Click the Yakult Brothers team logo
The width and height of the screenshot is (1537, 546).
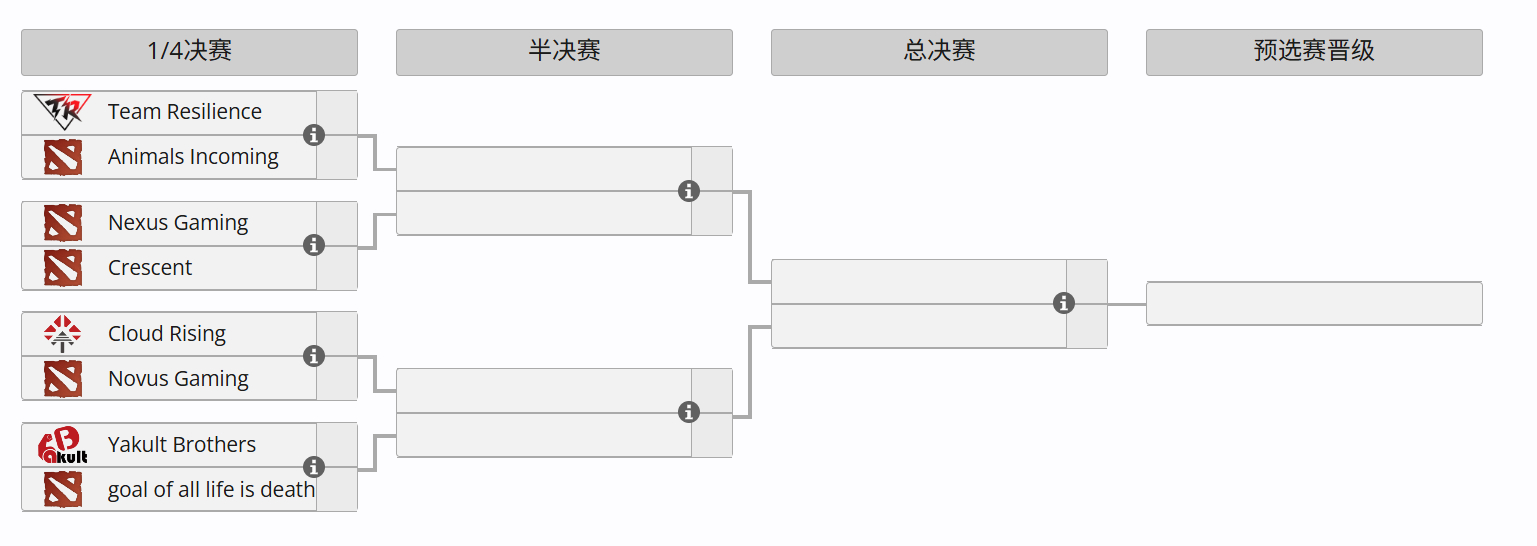[62, 445]
